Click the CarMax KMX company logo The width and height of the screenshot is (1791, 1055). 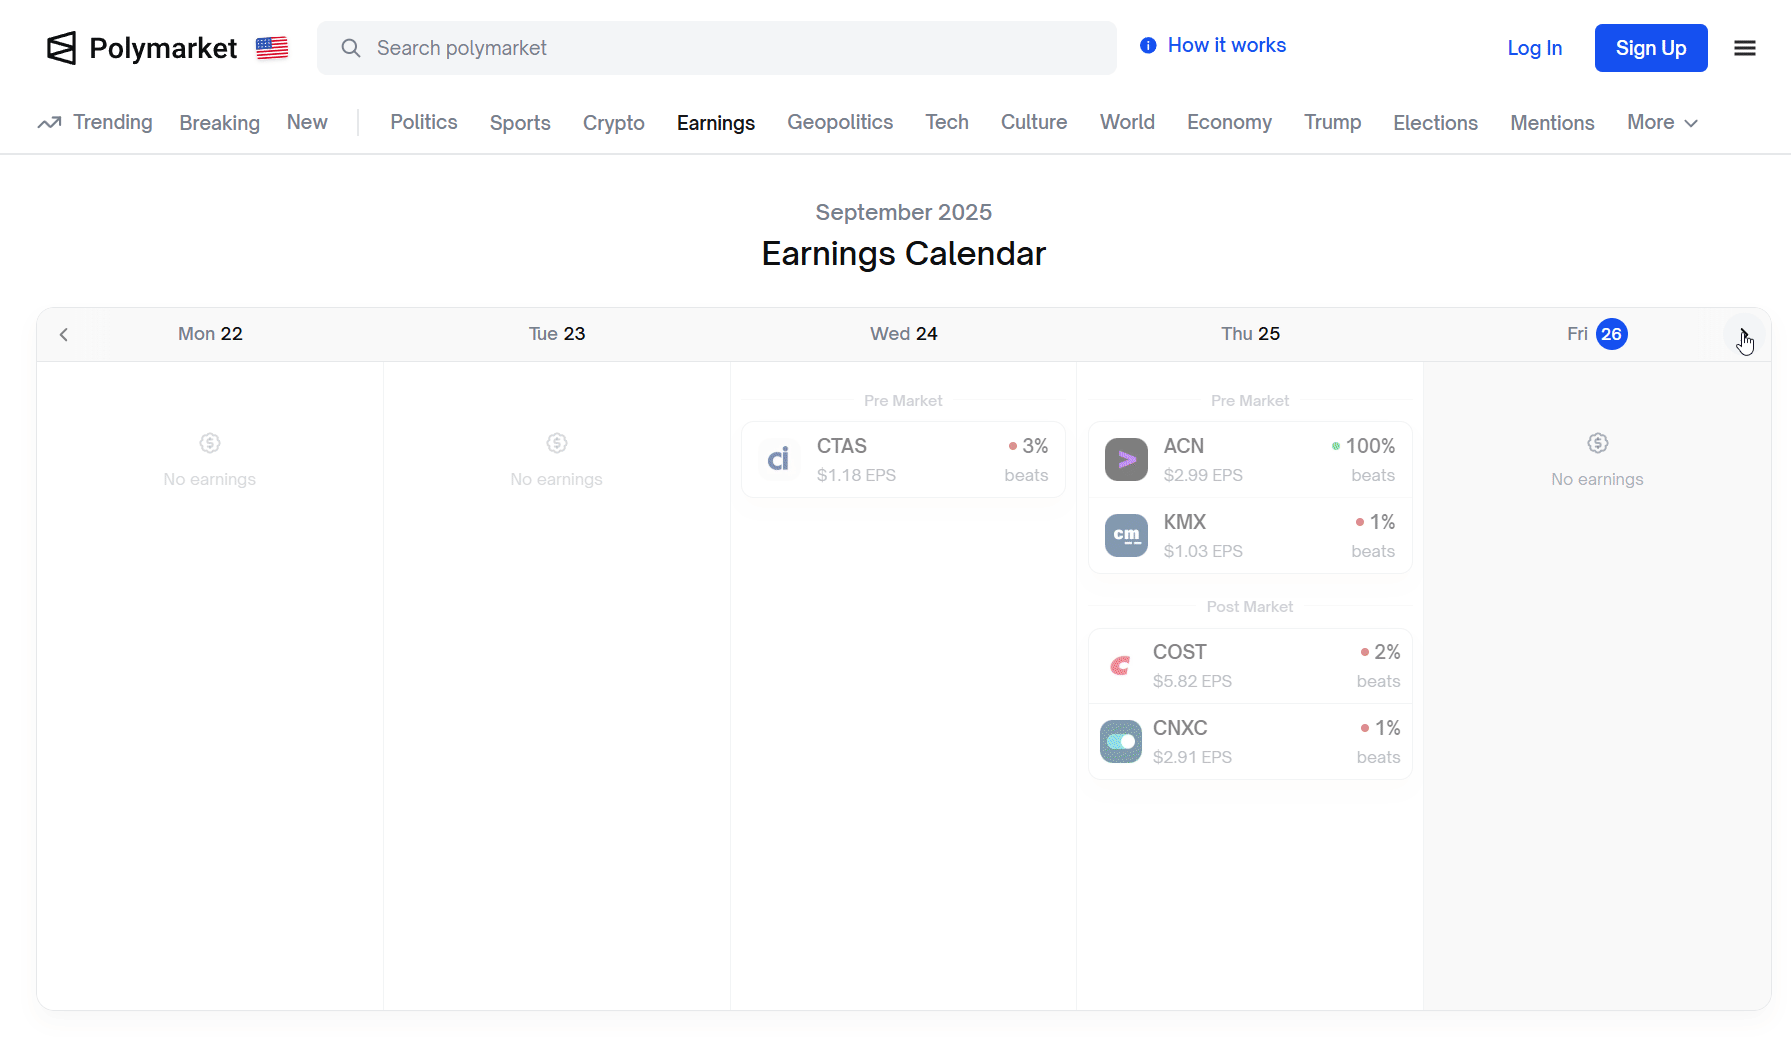tap(1126, 535)
